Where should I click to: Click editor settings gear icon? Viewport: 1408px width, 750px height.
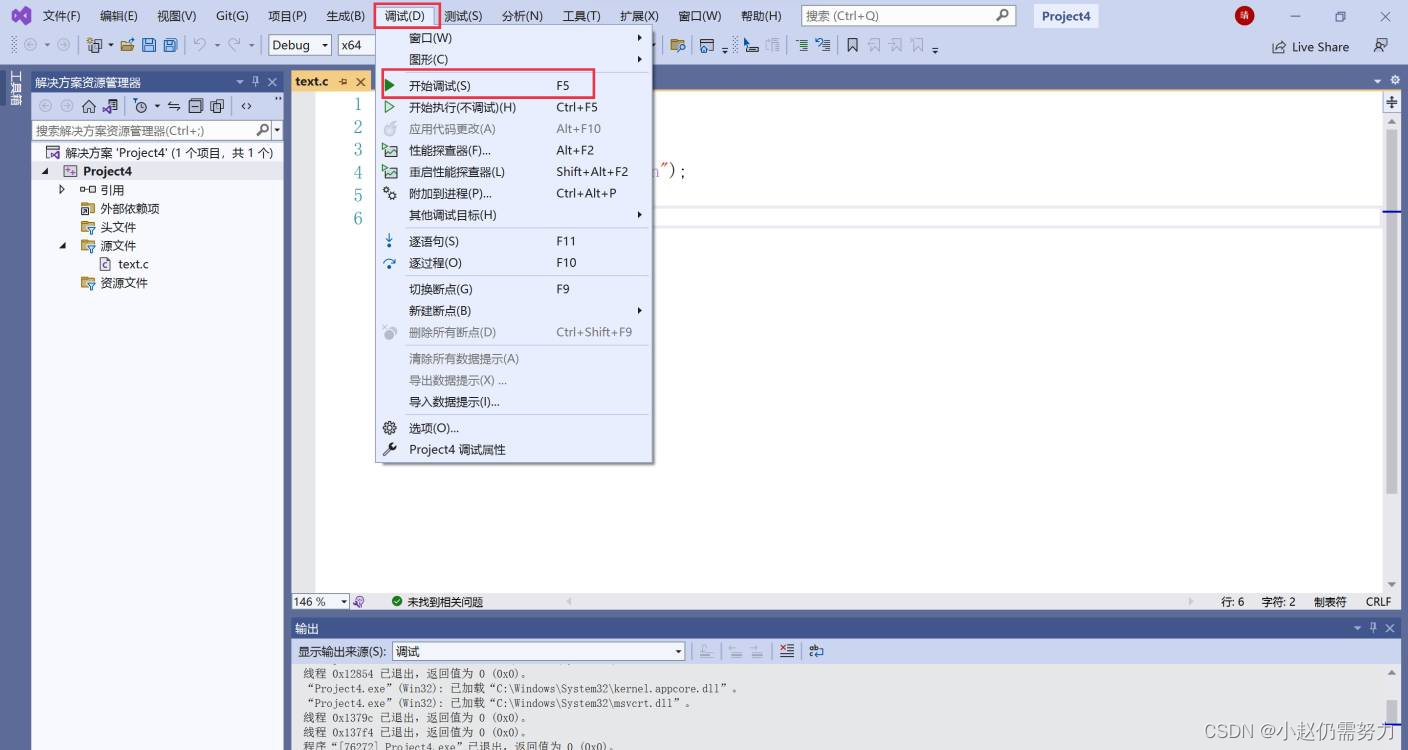1395,81
